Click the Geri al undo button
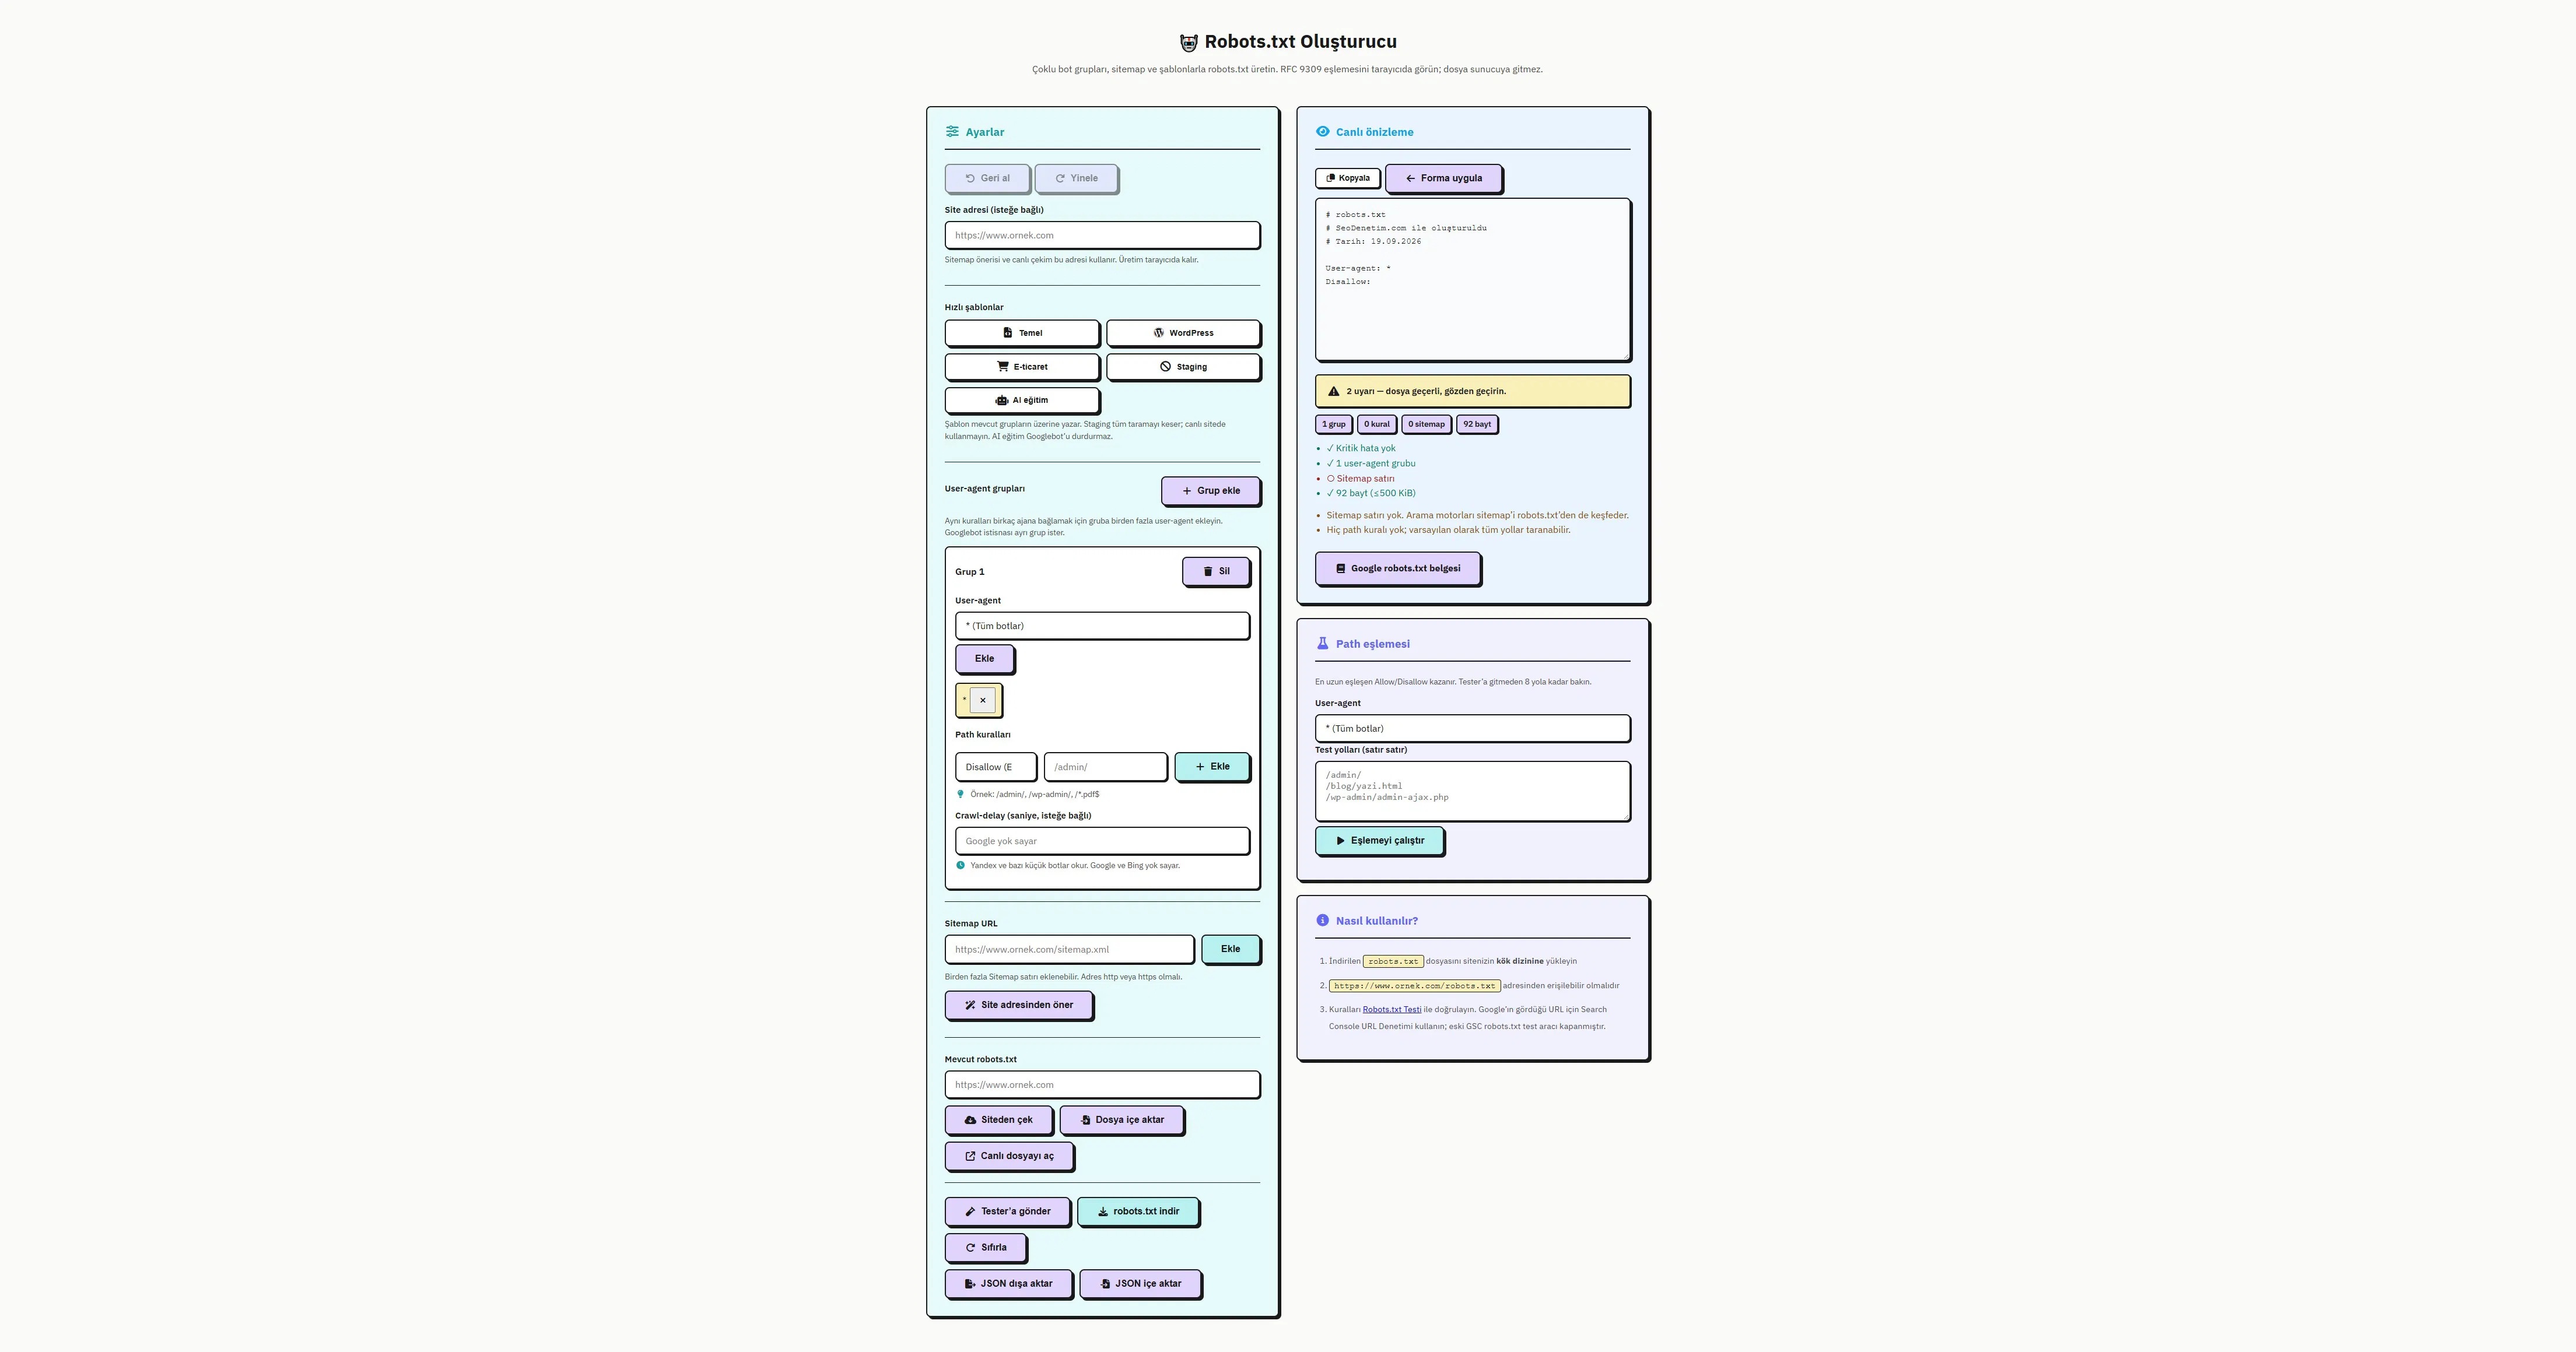 [x=986, y=178]
